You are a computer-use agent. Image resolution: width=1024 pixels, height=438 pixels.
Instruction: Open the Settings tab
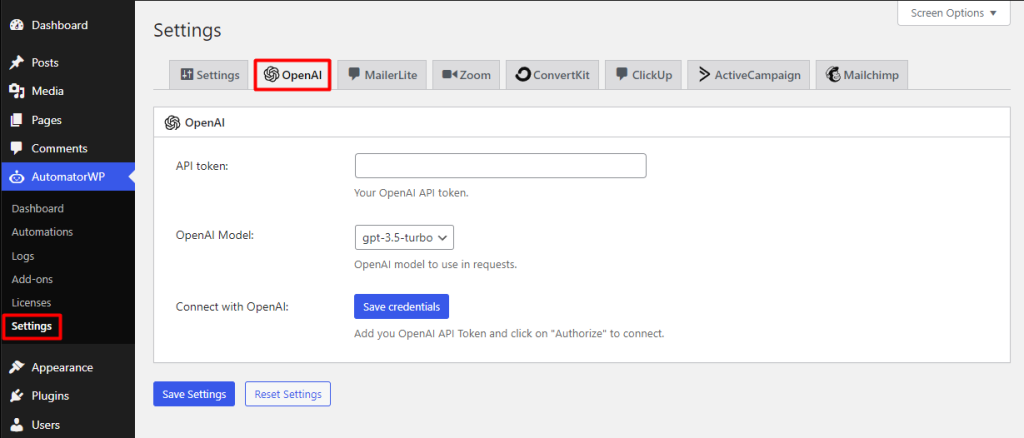[x=210, y=75]
